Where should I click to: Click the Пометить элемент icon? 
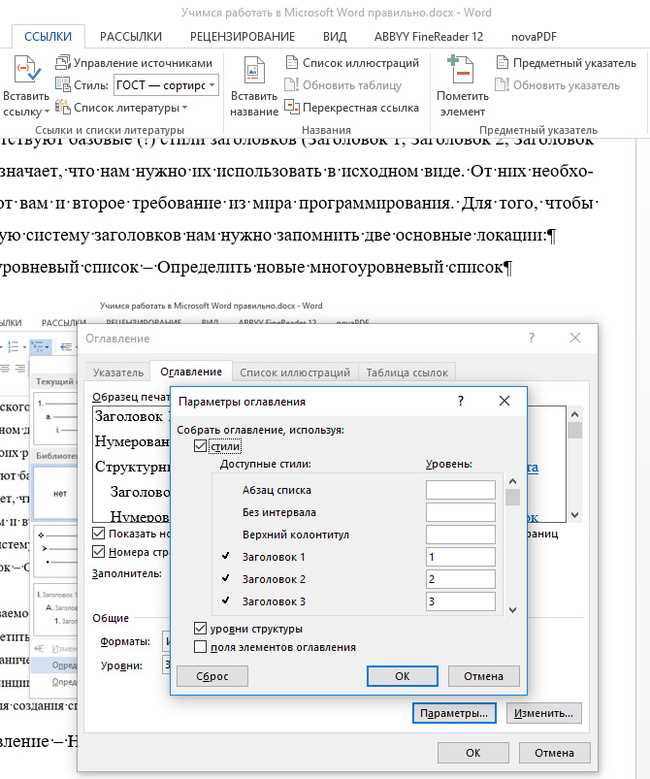point(461,71)
